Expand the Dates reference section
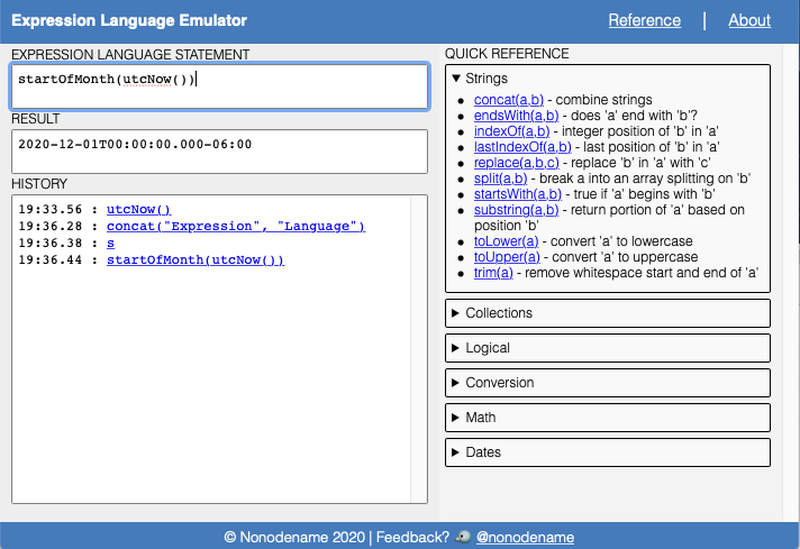Viewport: 800px width, 549px height. [608, 452]
